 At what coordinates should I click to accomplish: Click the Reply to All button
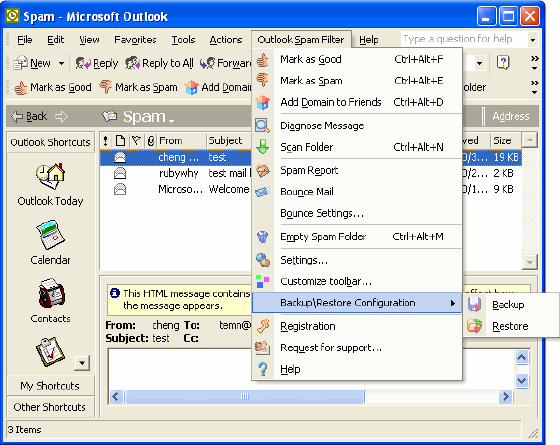tap(159, 64)
